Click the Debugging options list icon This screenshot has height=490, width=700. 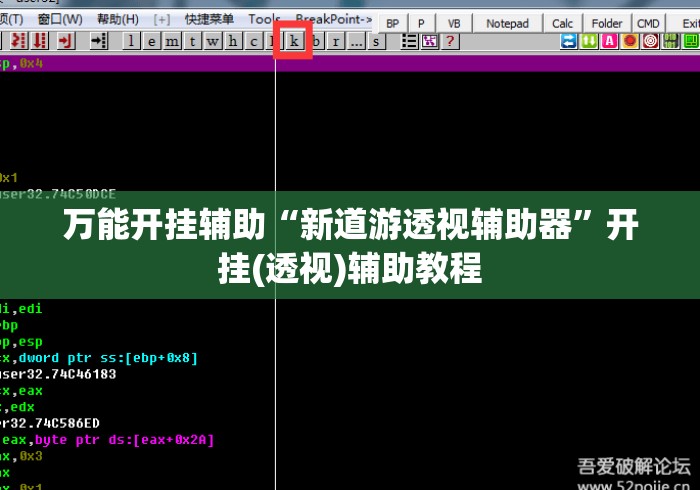pos(409,41)
